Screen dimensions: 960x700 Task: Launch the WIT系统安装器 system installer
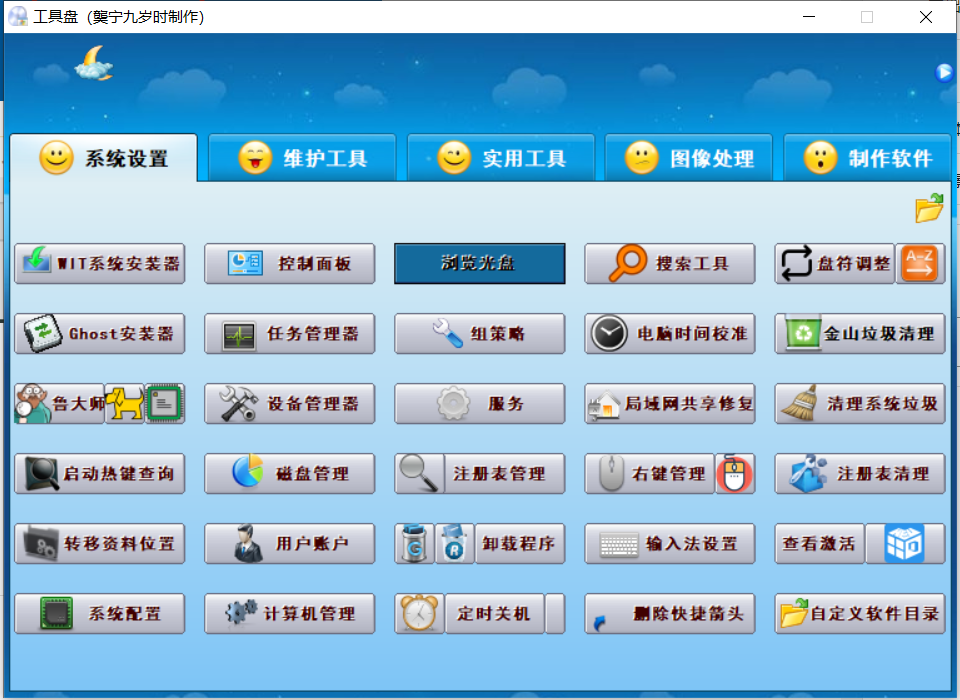99,263
